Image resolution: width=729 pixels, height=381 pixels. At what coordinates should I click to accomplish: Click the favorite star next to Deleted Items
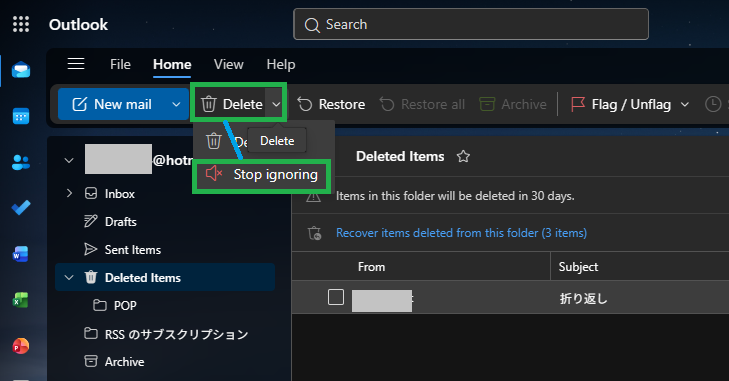coord(463,156)
